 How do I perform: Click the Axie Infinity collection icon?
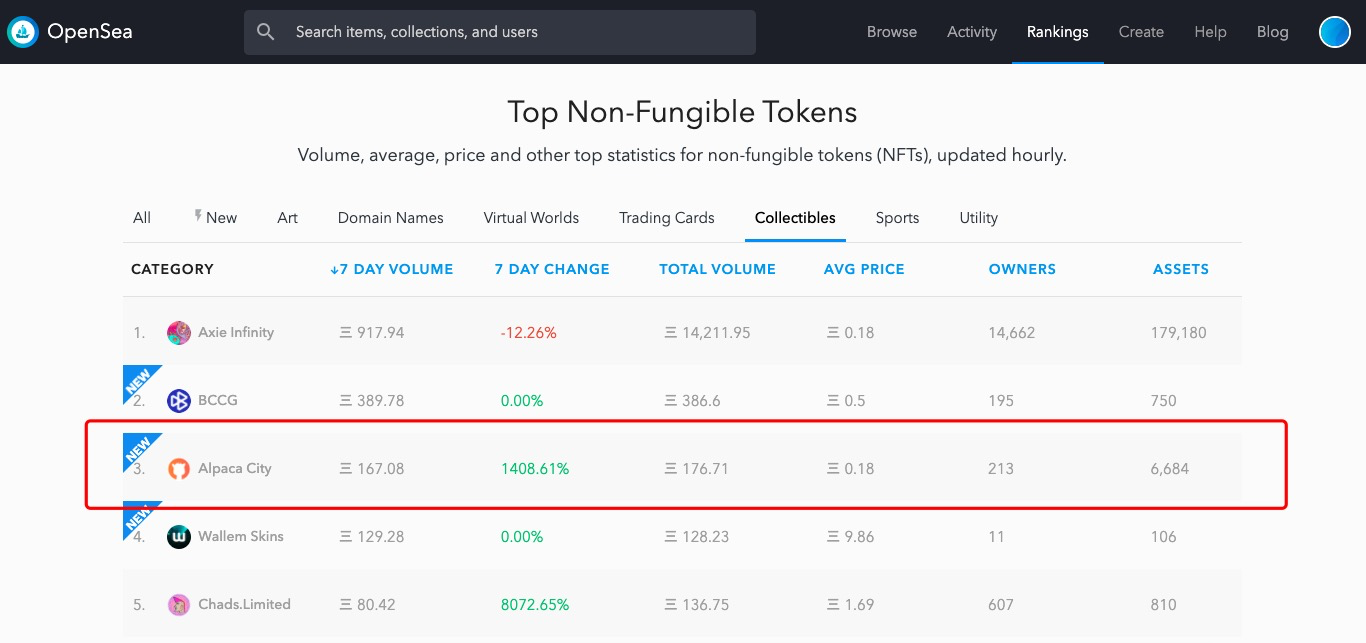179,333
